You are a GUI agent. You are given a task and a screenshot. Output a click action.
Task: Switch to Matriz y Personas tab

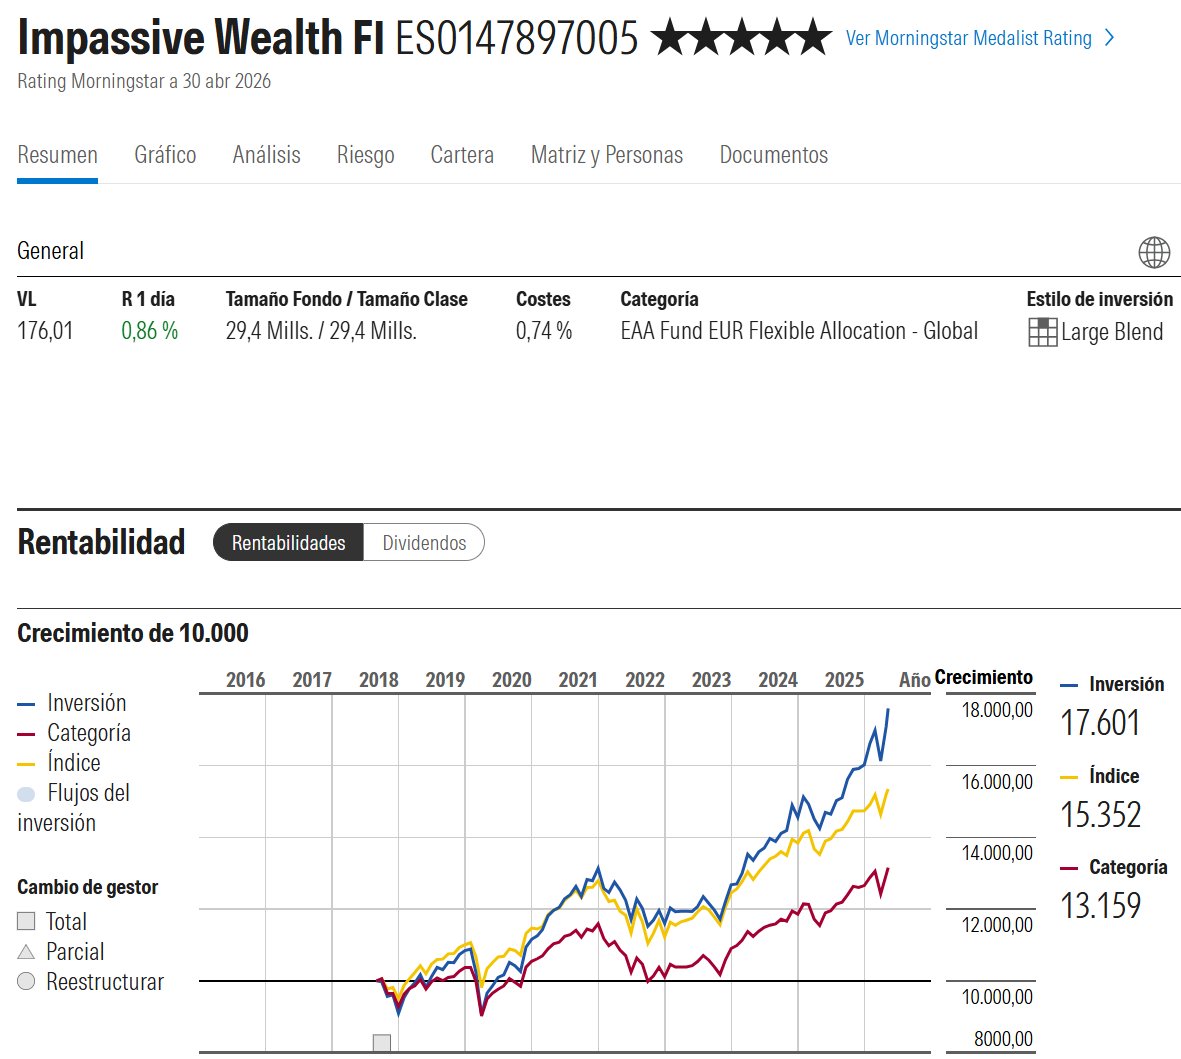coord(607,155)
